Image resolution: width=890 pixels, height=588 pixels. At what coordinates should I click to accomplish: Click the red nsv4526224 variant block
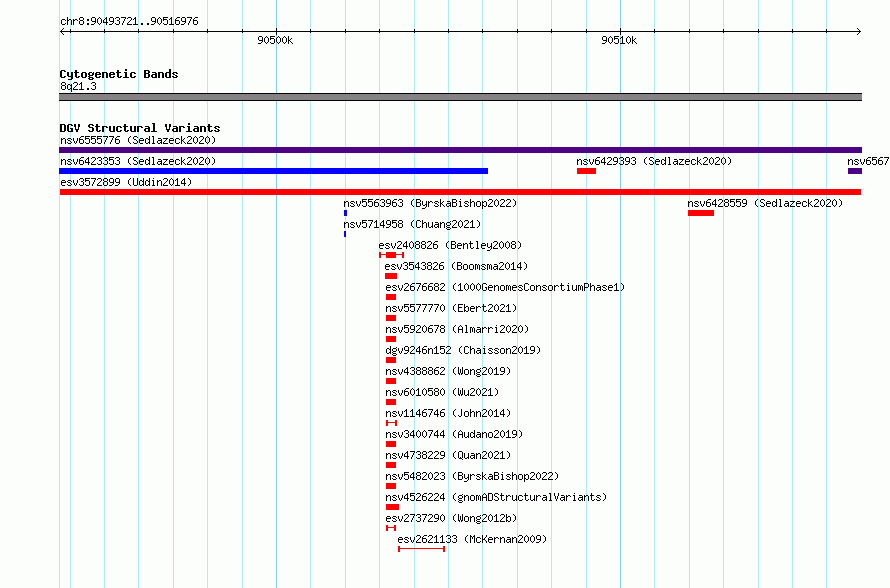[x=392, y=507]
